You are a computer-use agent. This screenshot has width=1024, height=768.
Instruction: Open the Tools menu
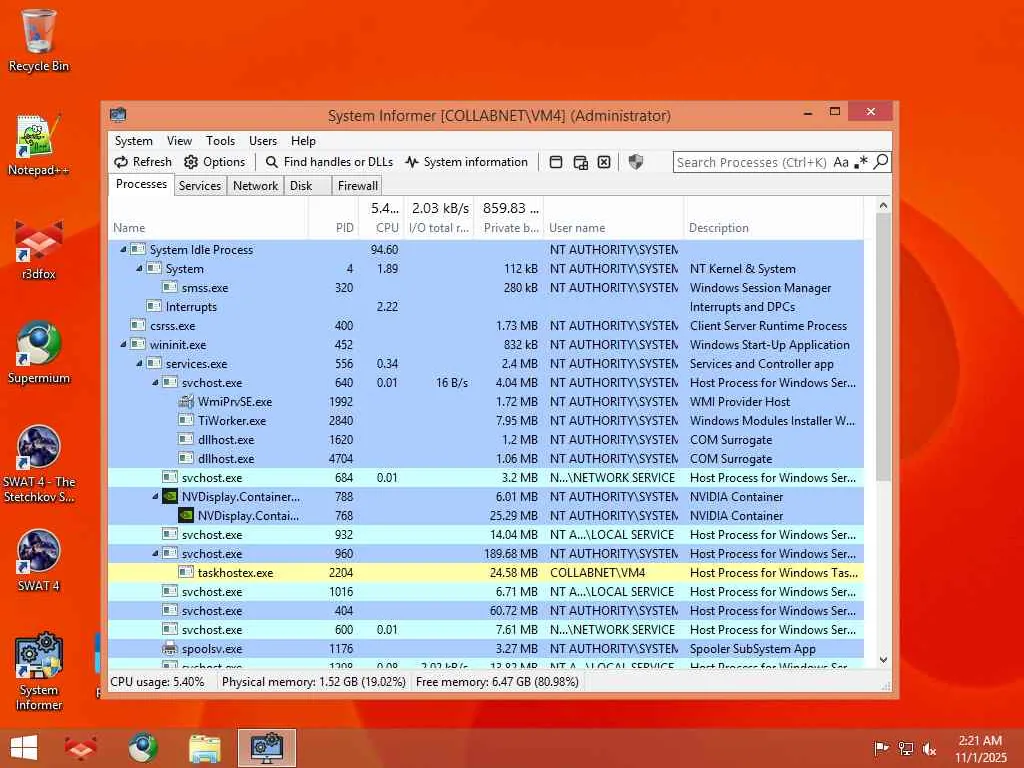click(x=220, y=141)
